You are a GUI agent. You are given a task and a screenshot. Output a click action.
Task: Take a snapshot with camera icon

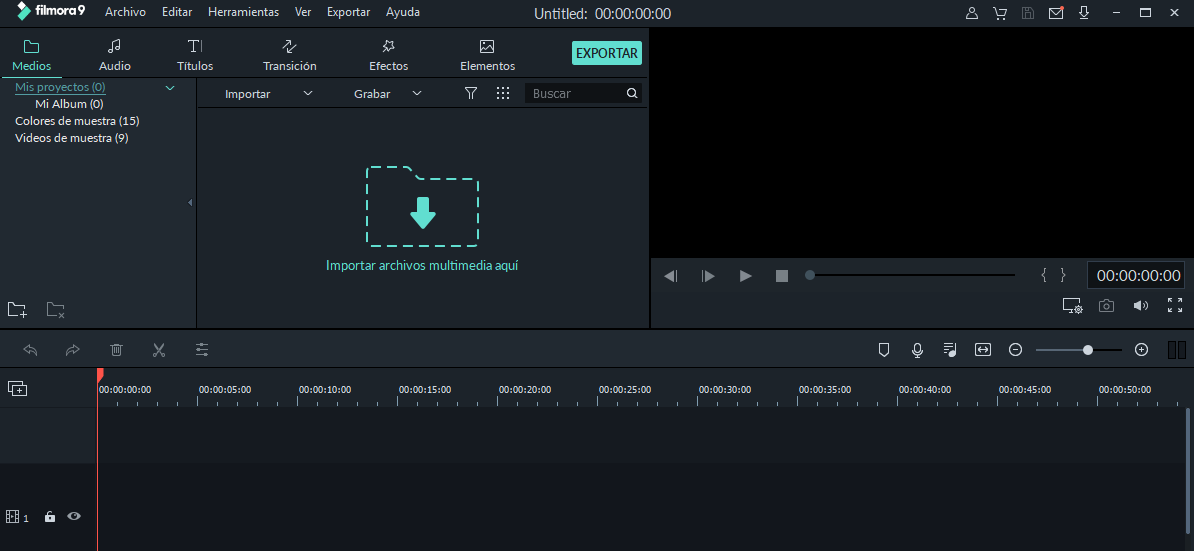point(1106,306)
